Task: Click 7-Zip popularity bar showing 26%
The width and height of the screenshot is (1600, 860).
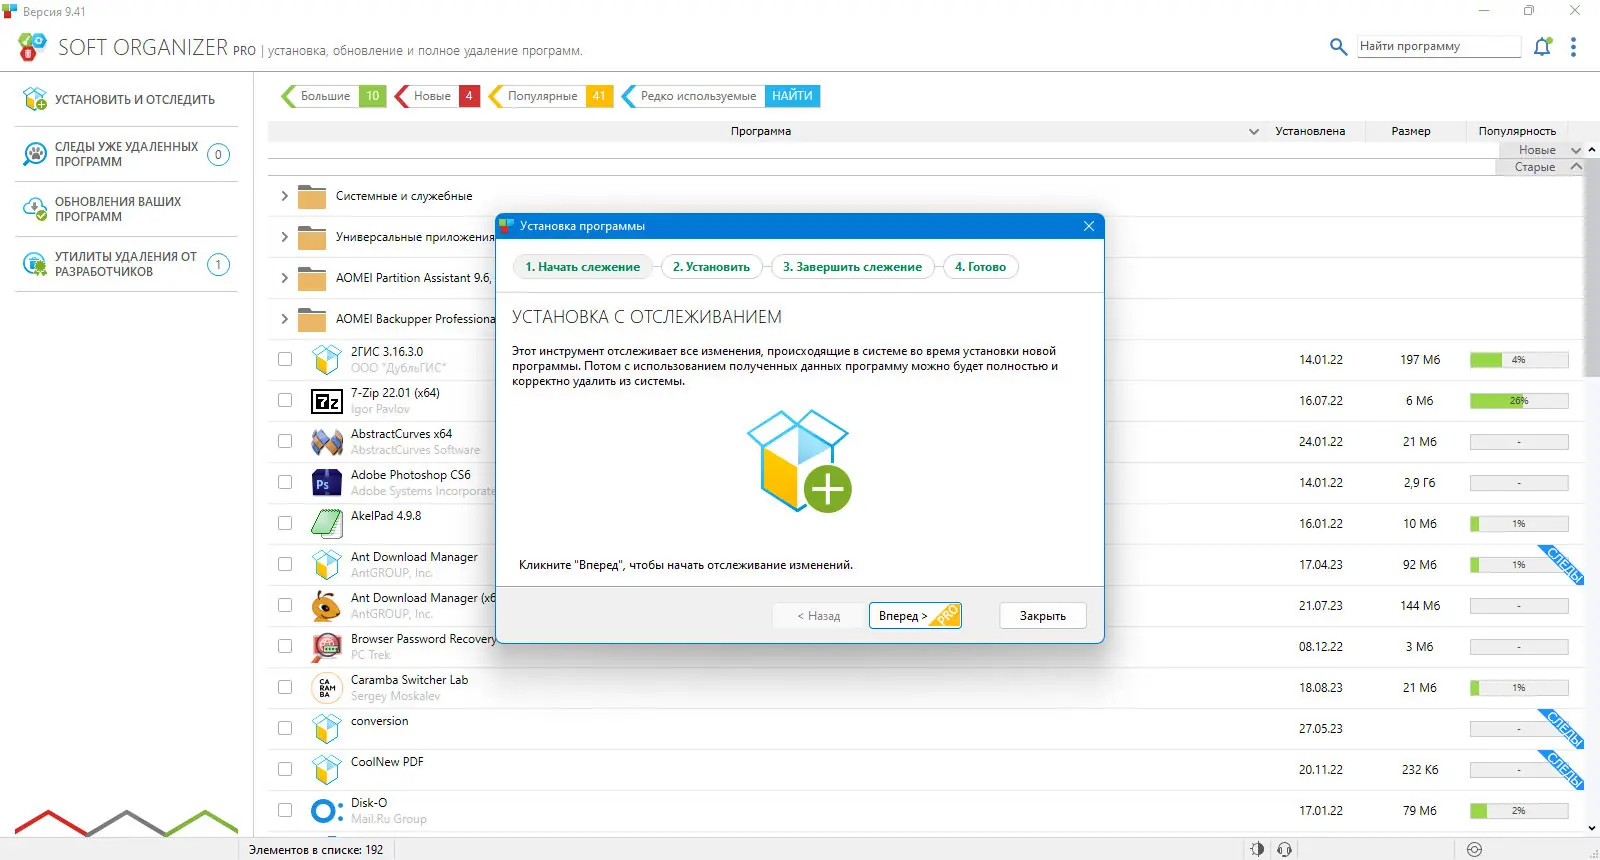Action: point(1519,401)
